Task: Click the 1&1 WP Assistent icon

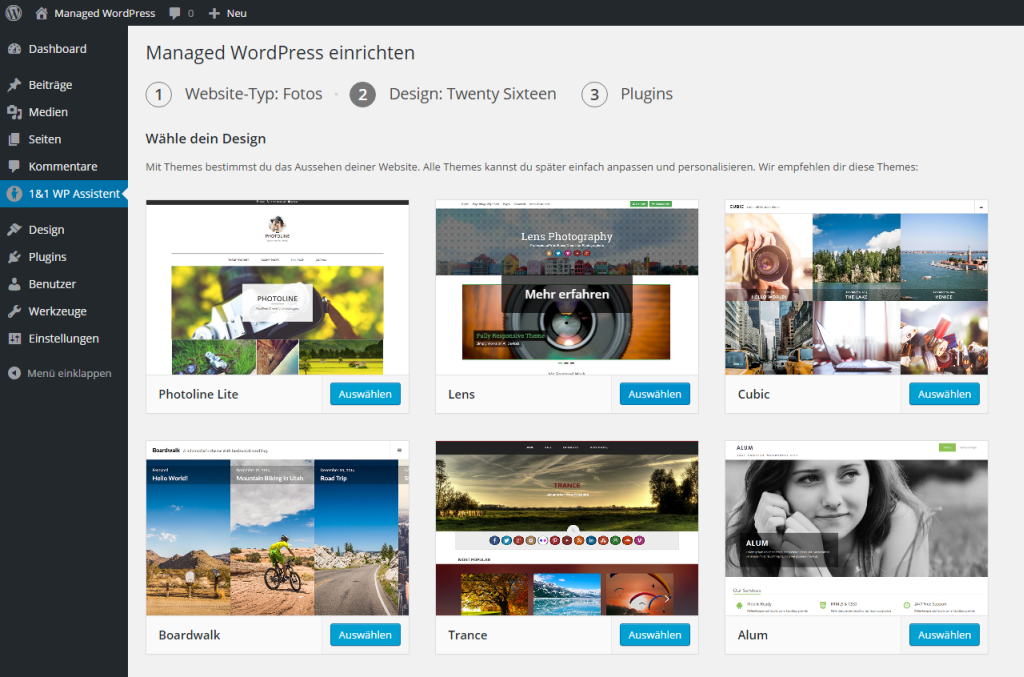Action: (x=14, y=194)
